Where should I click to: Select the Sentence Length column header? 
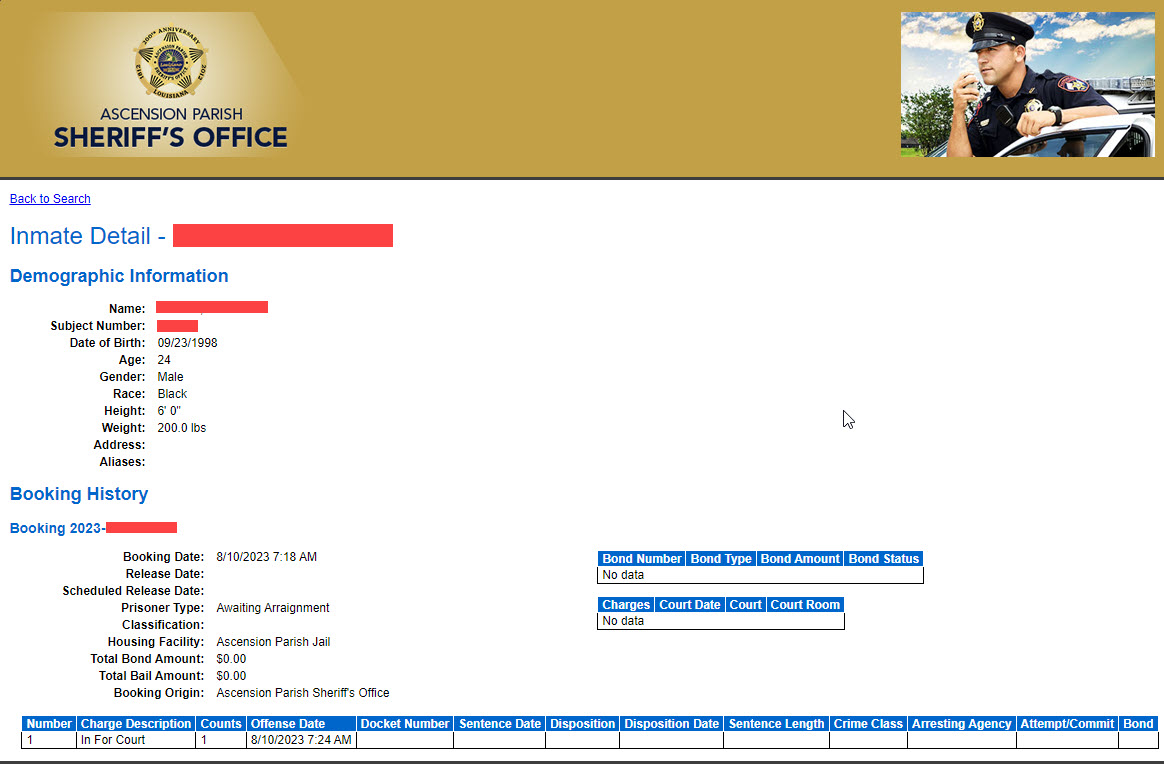(x=776, y=724)
